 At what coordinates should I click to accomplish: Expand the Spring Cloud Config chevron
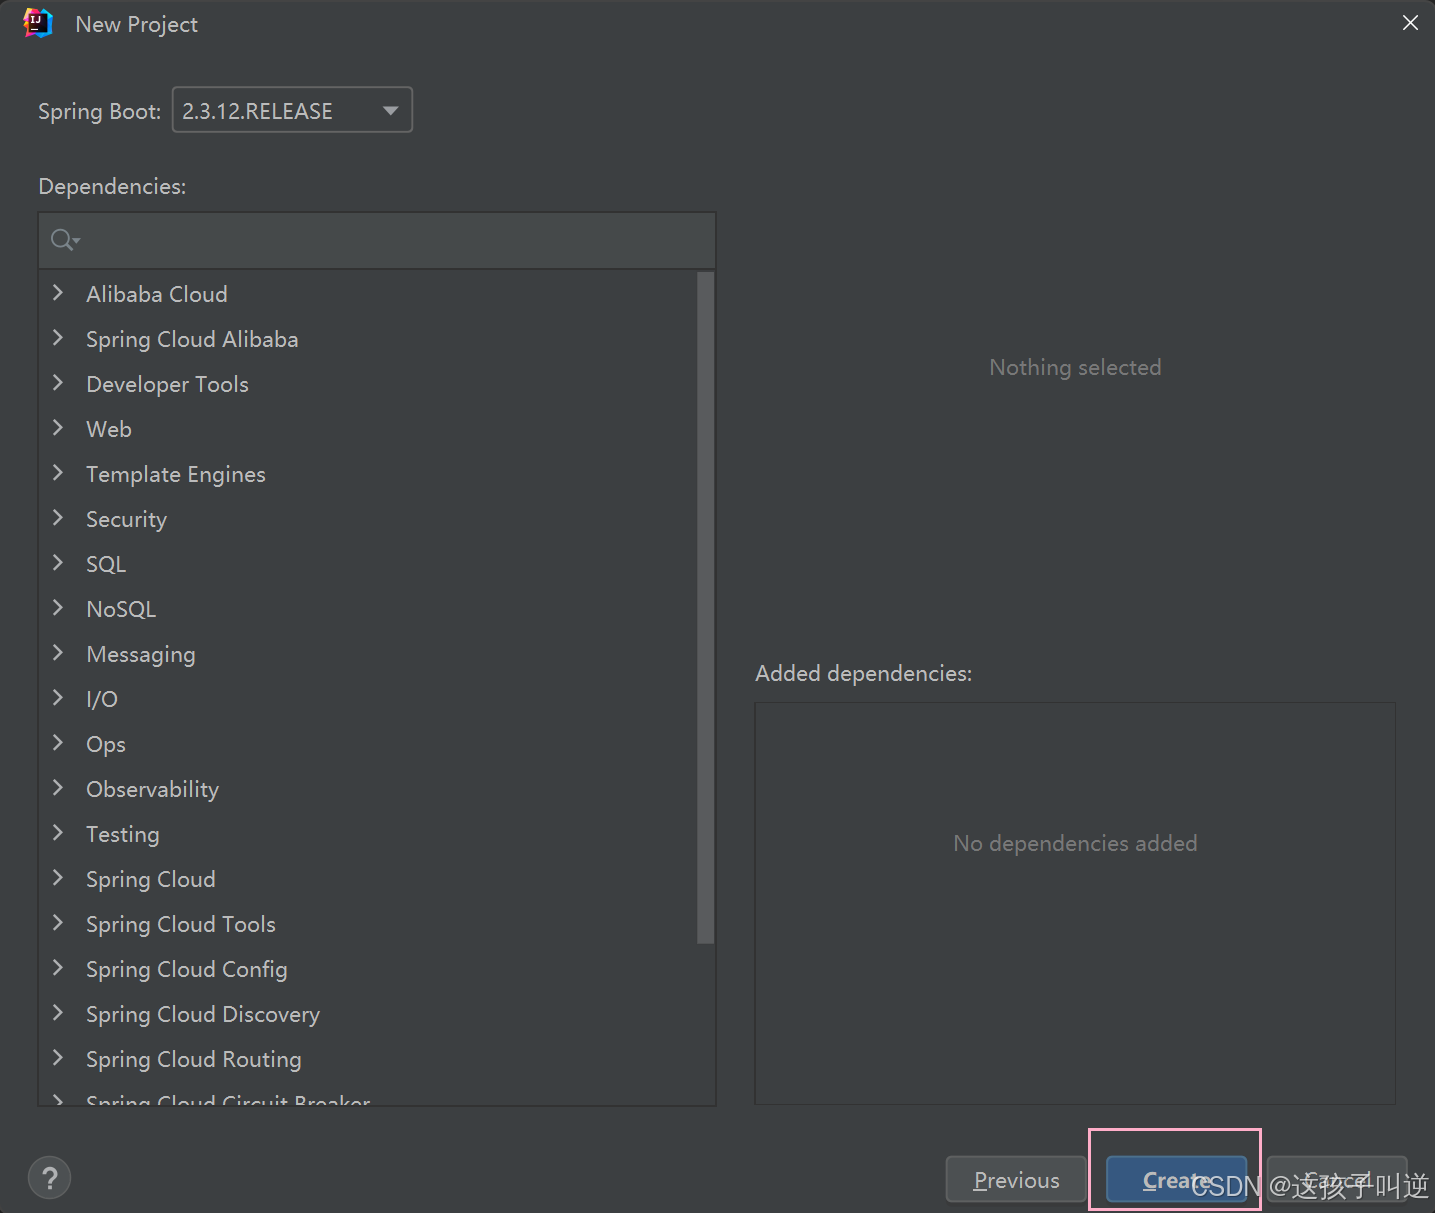point(58,968)
